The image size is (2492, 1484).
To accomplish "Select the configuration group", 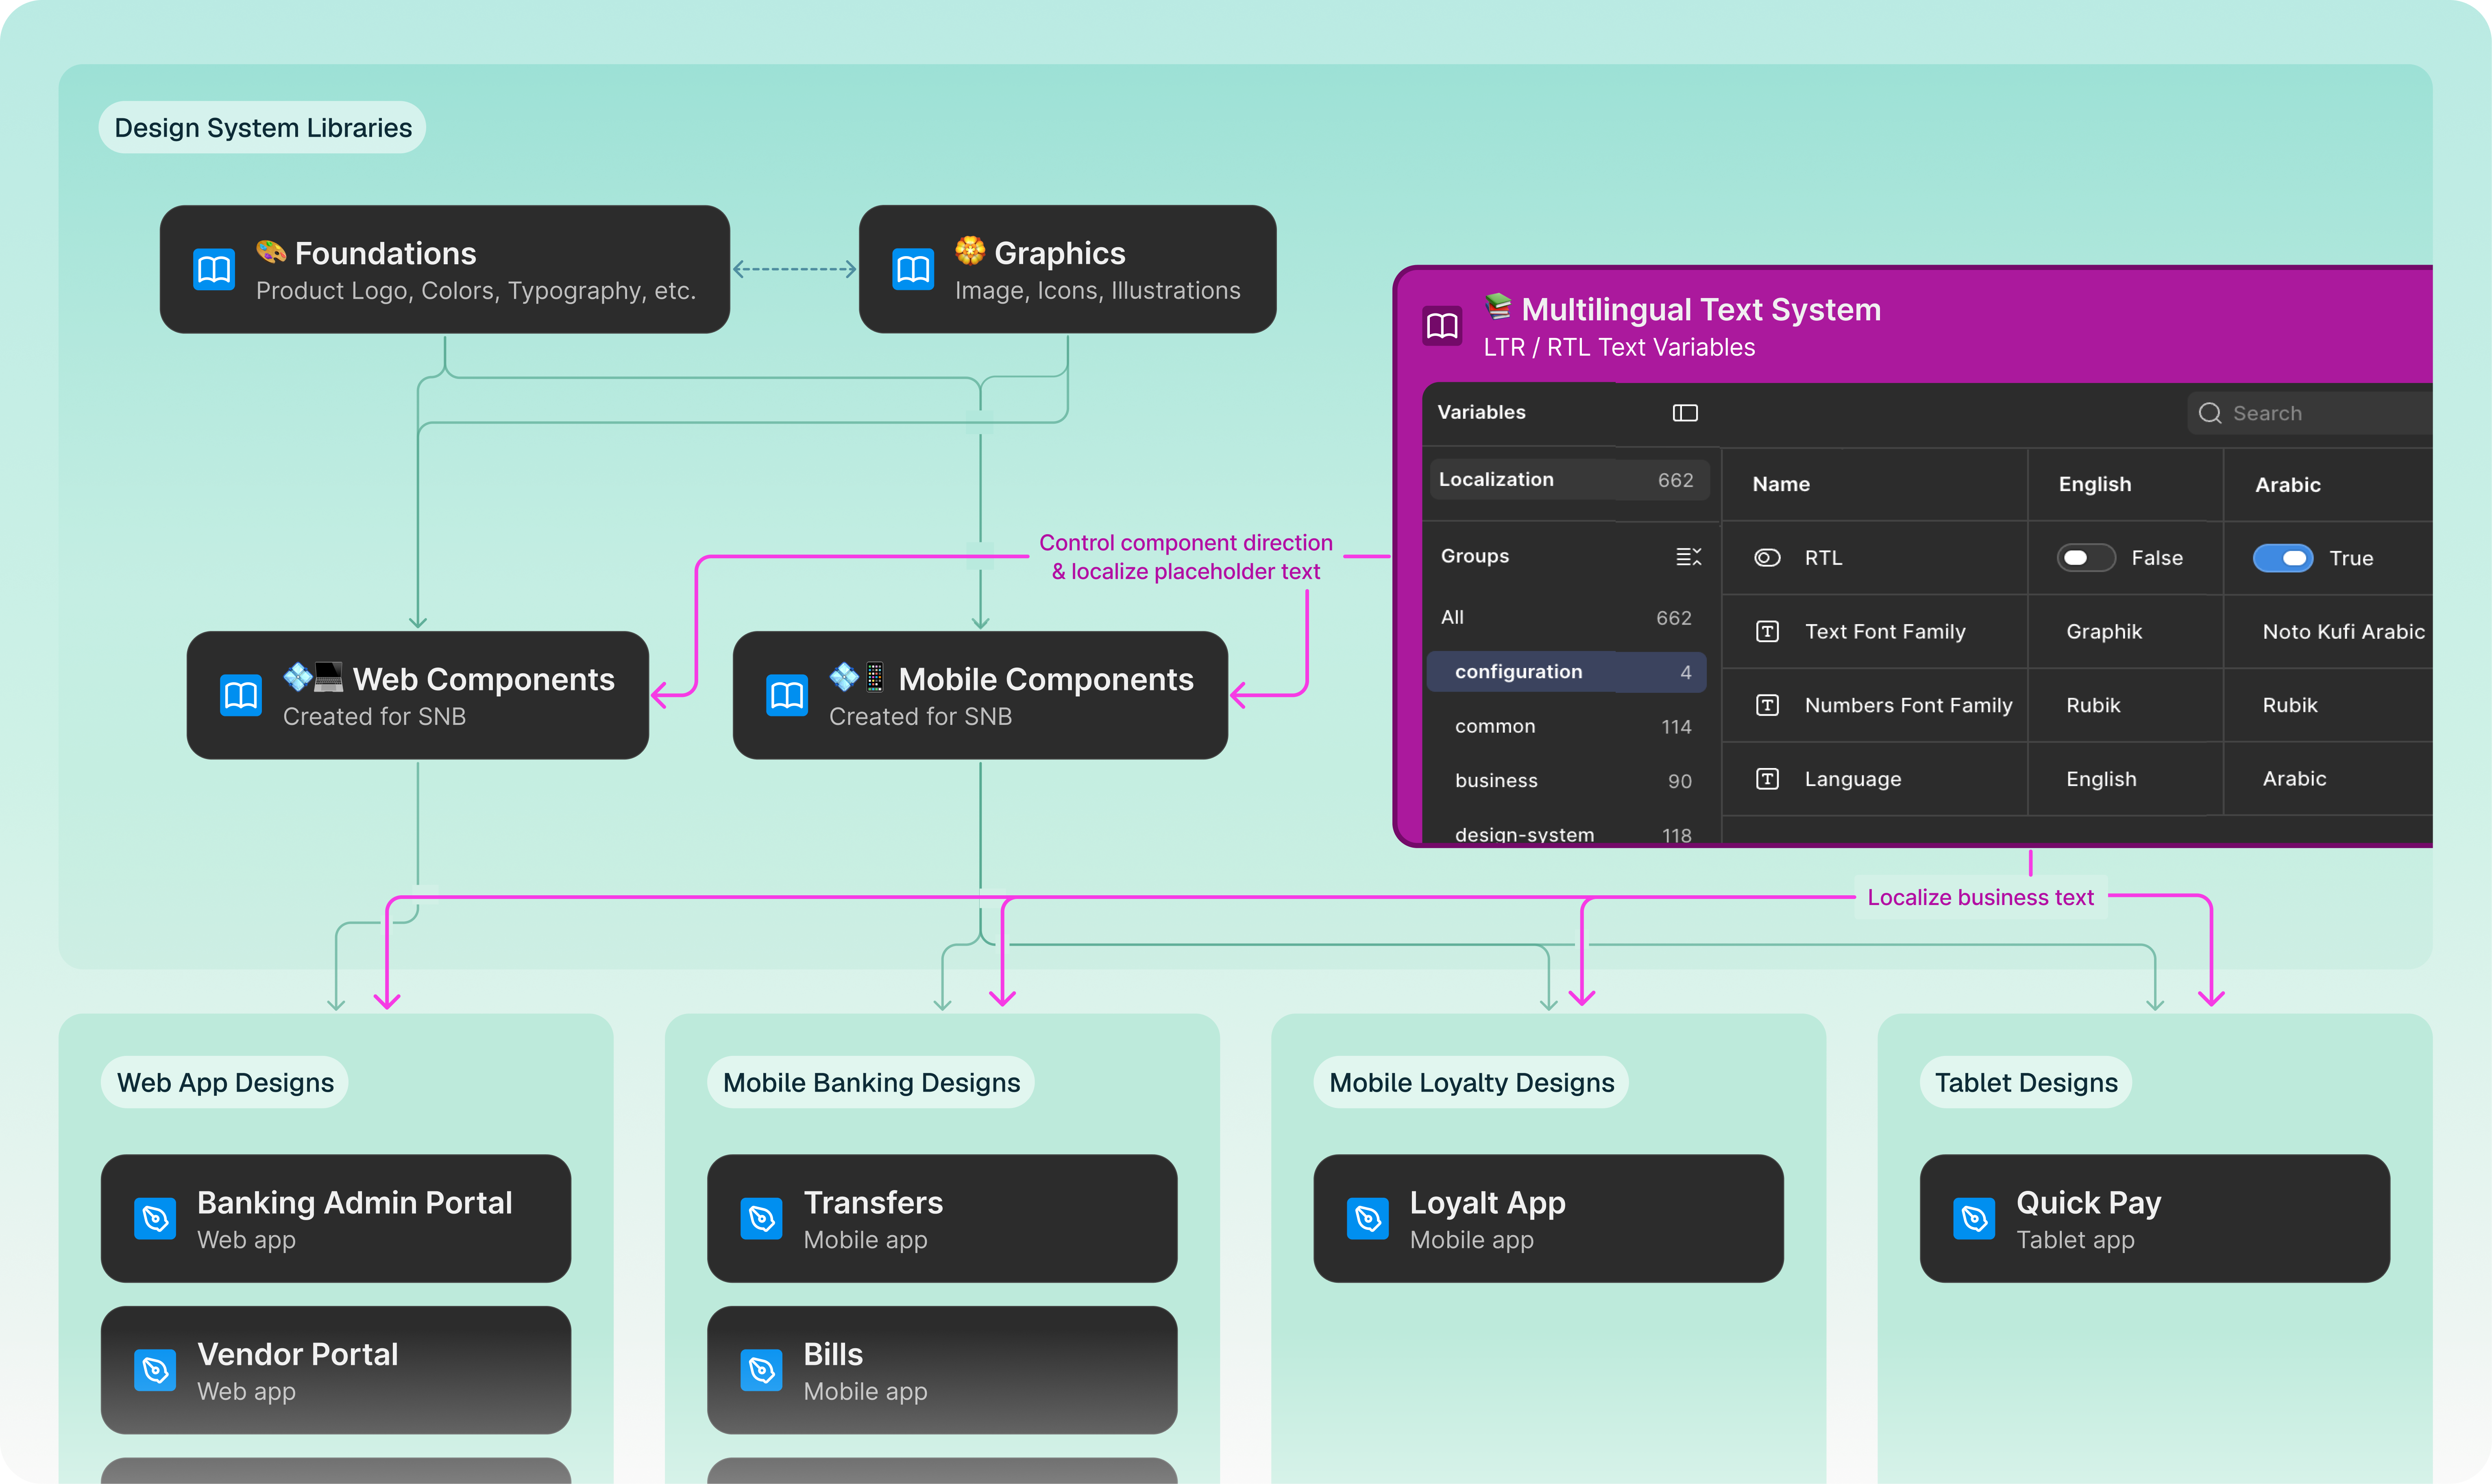I will click(x=1566, y=672).
